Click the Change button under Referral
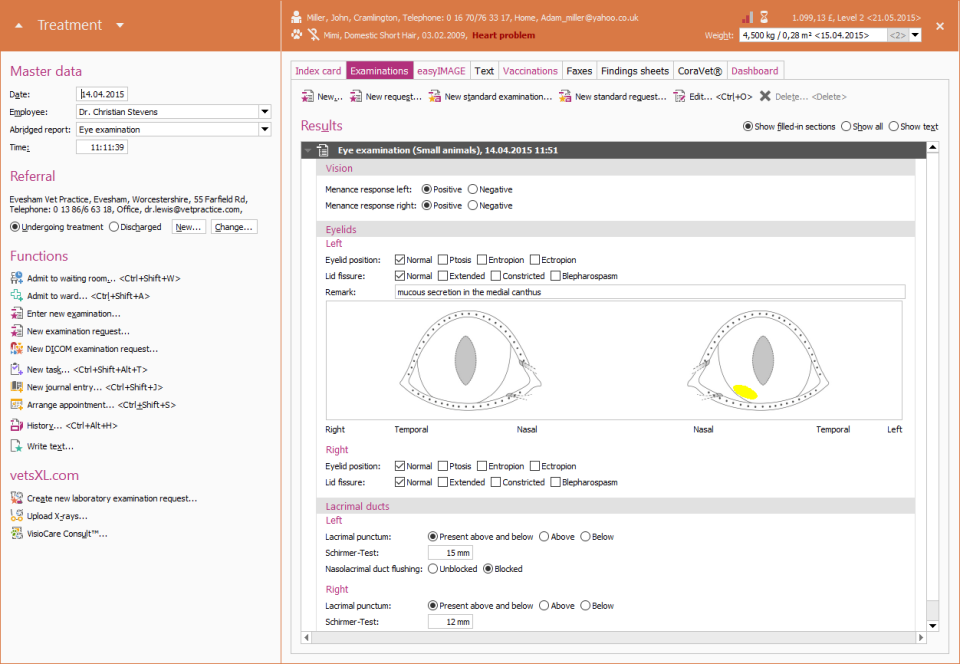 coord(233,227)
